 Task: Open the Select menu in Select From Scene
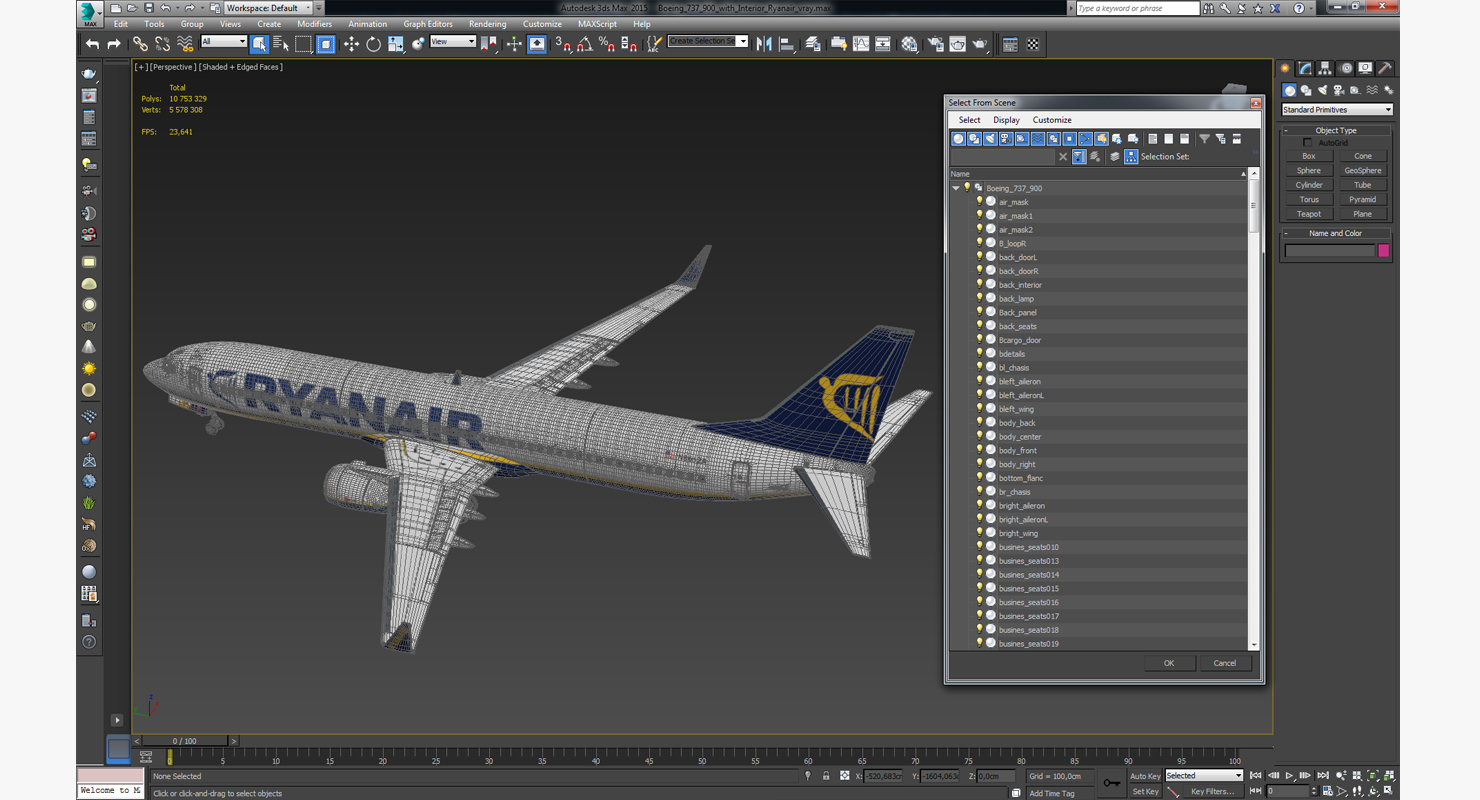pyautogui.click(x=969, y=120)
